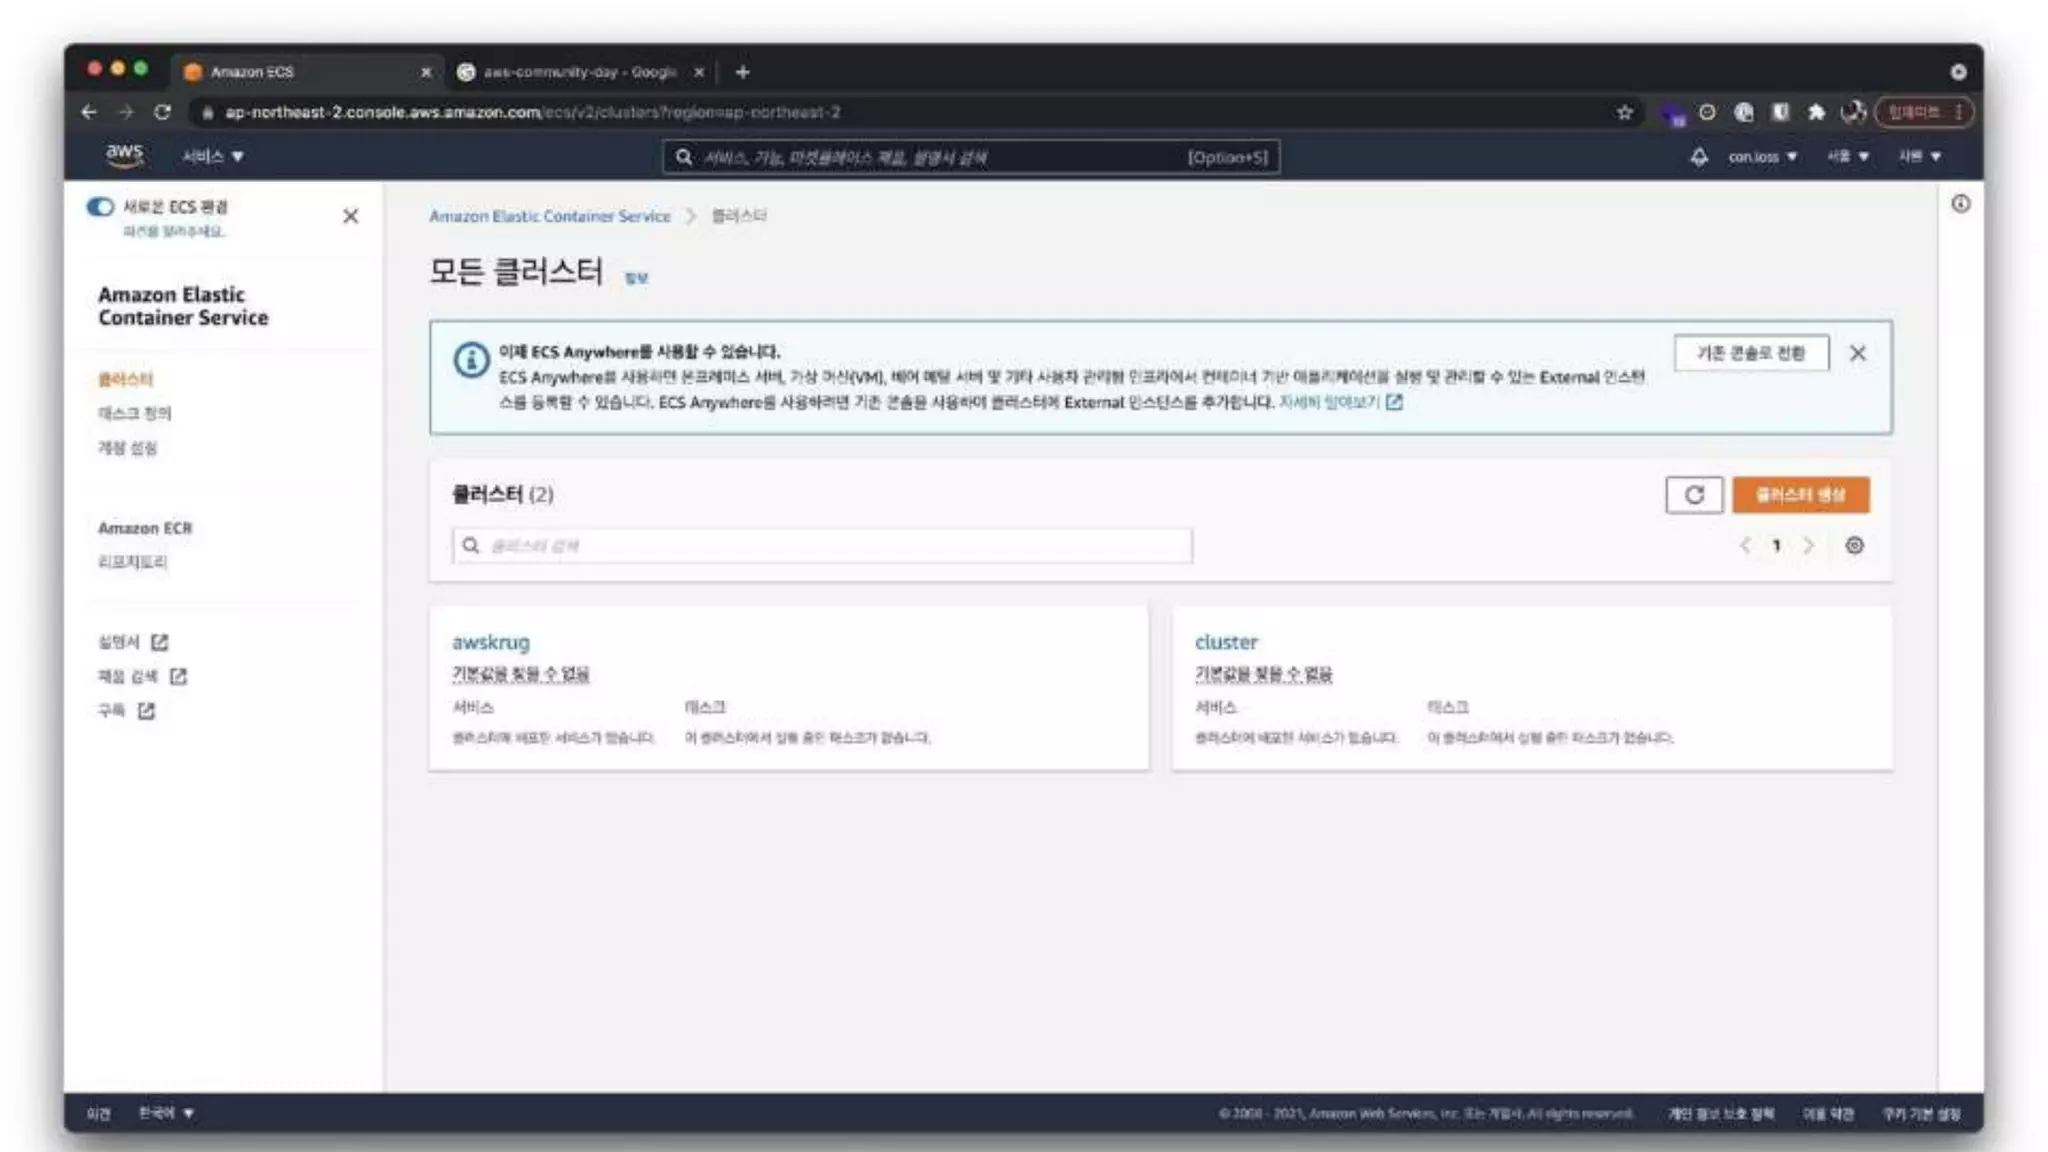Open cluster list preferences gear icon
This screenshot has width=2048, height=1152.
pyautogui.click(x=1854, y=546)
